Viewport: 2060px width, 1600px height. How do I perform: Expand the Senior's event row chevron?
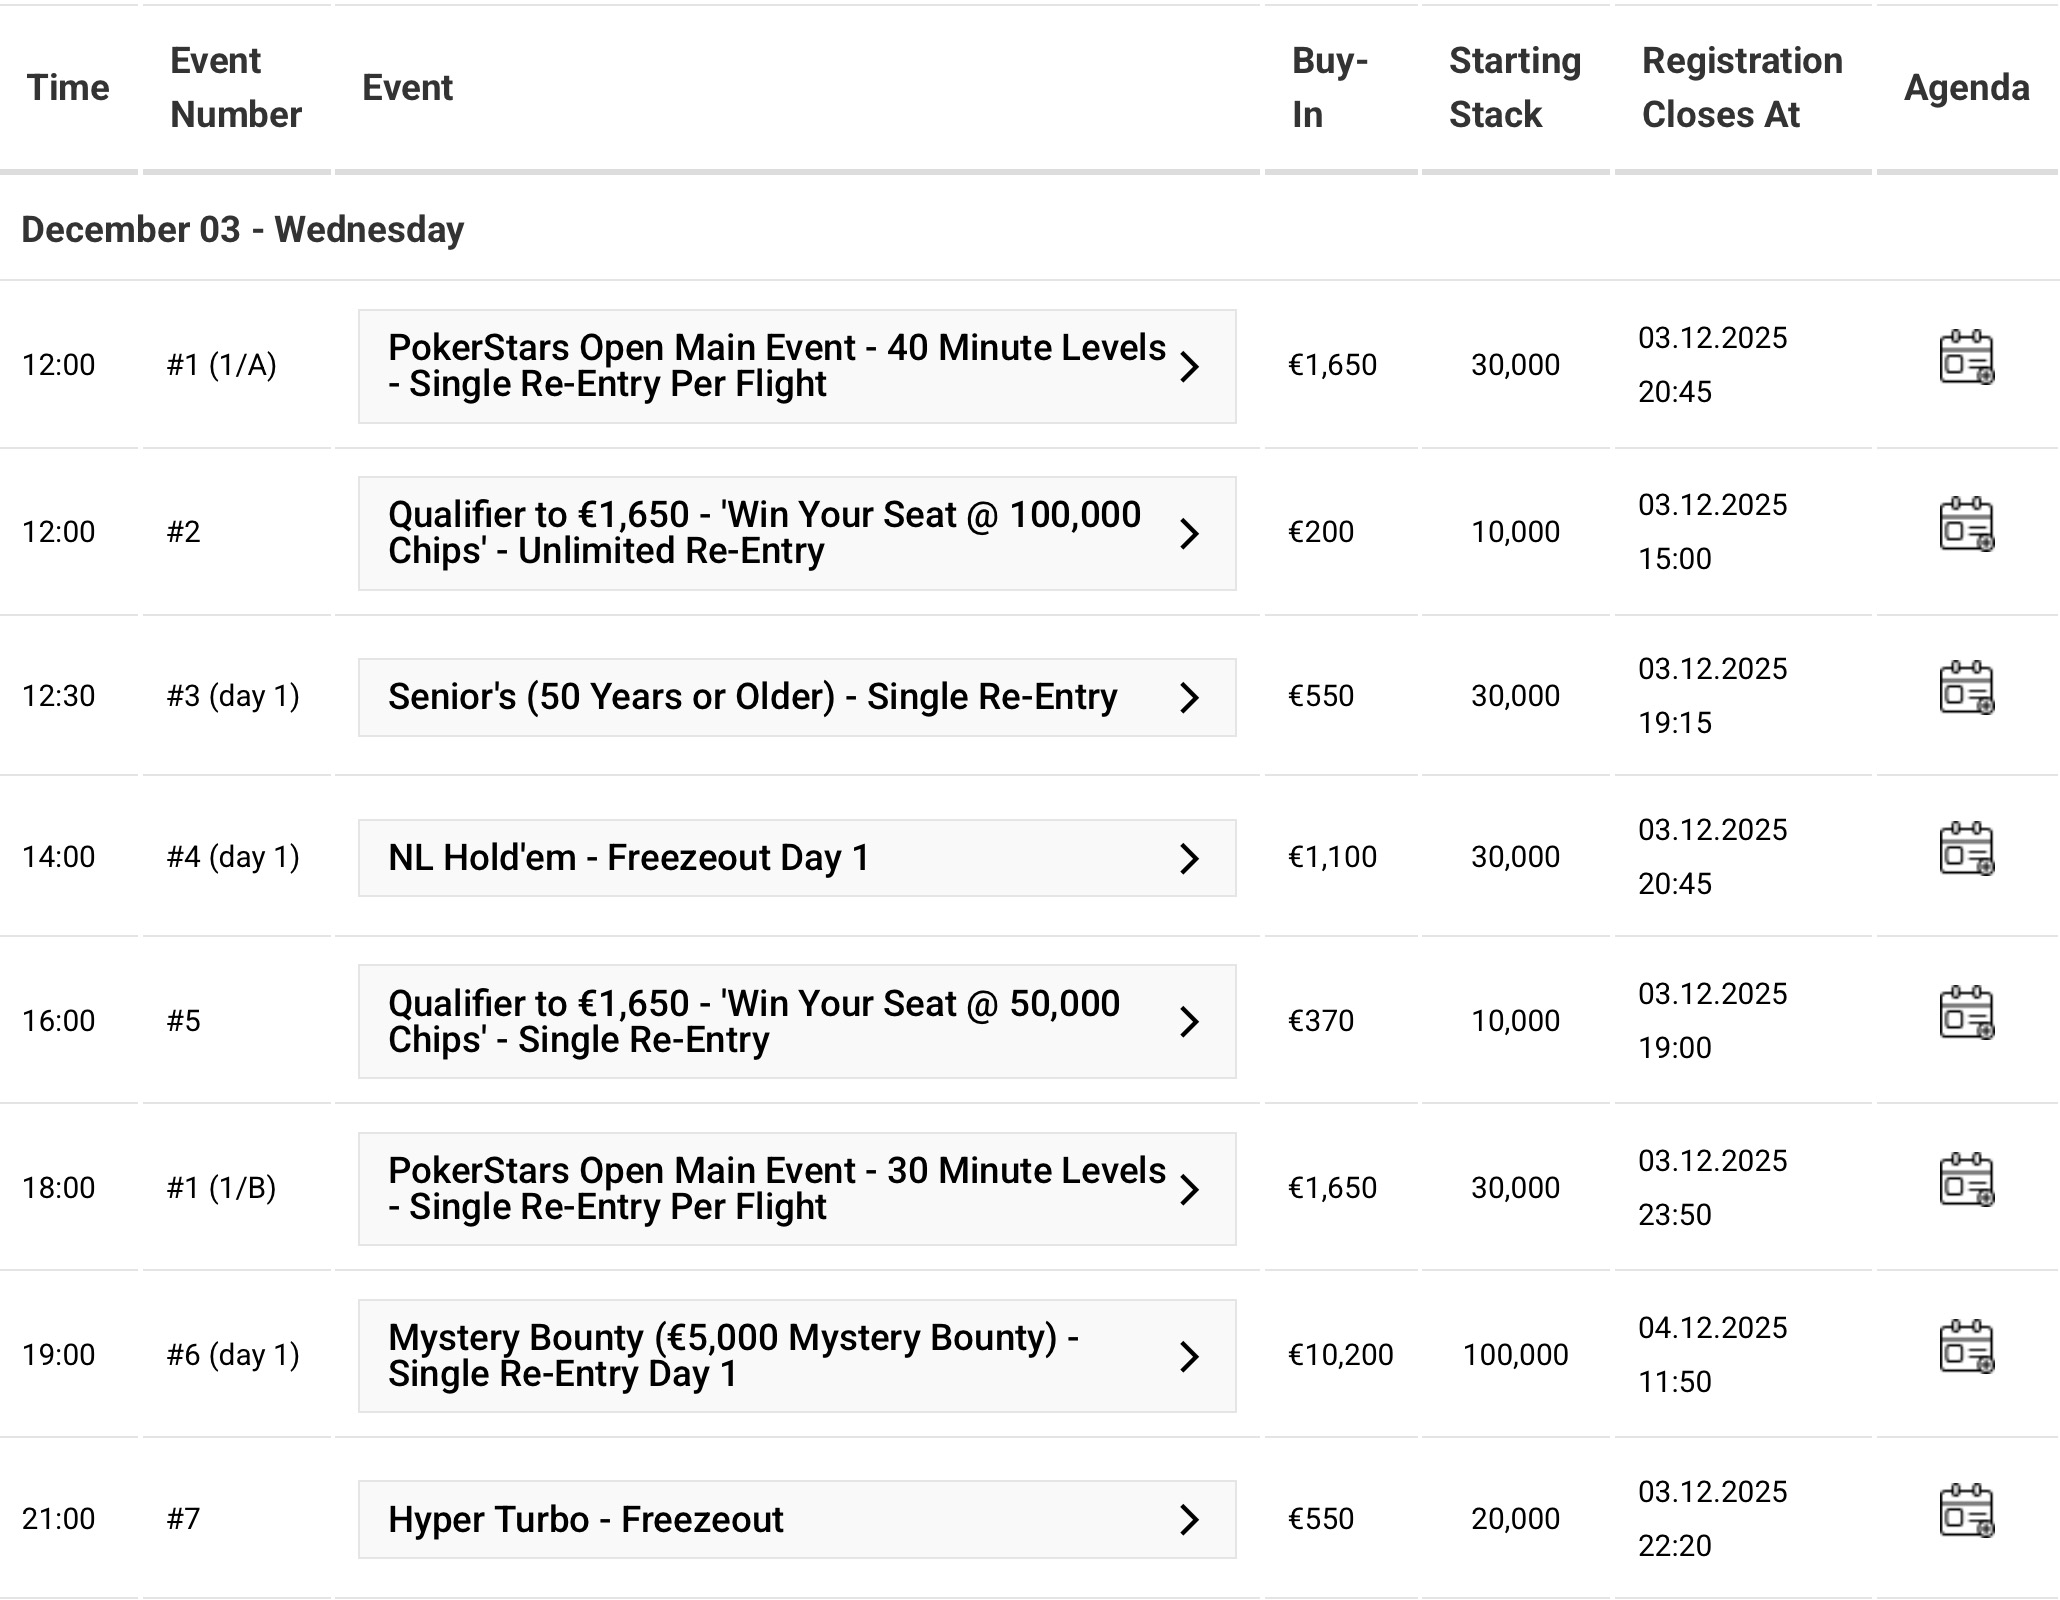pos(1189,698)
